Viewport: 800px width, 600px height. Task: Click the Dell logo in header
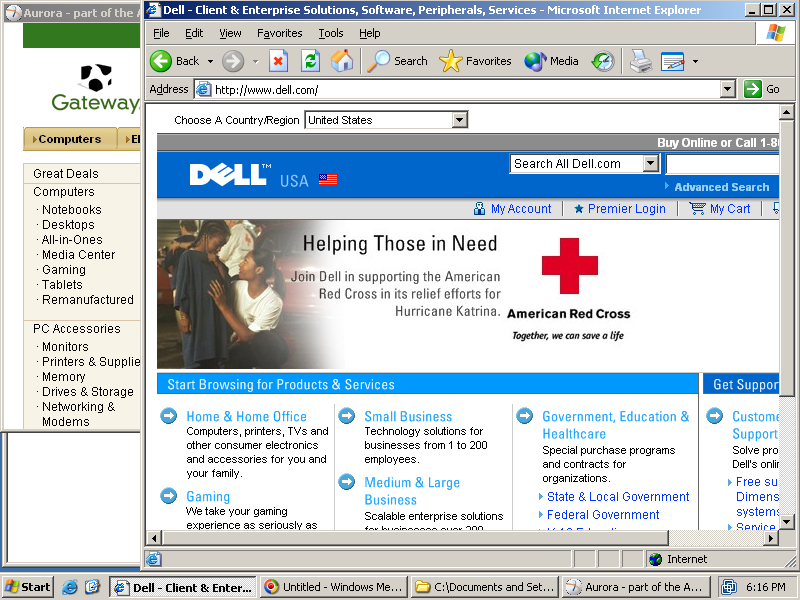[x=229, y=174]
